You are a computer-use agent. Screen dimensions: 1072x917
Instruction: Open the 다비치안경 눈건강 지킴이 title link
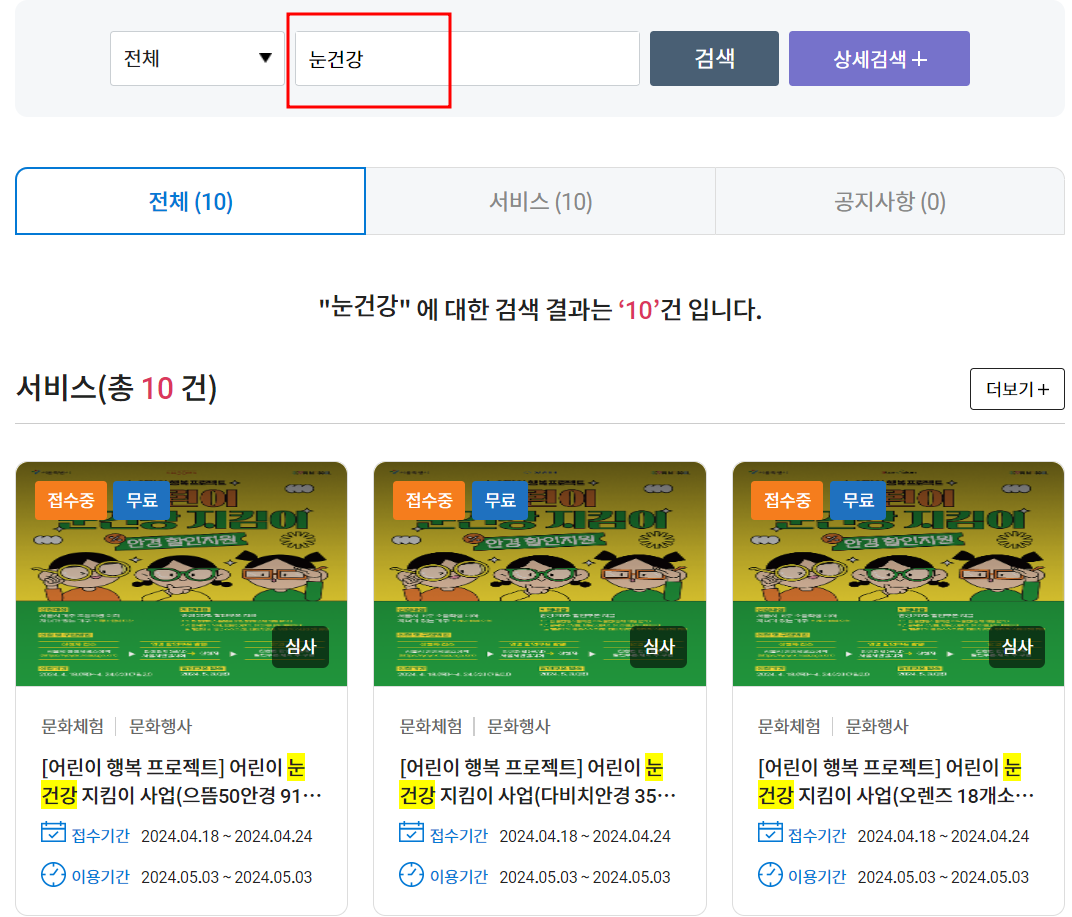point(538,781)
